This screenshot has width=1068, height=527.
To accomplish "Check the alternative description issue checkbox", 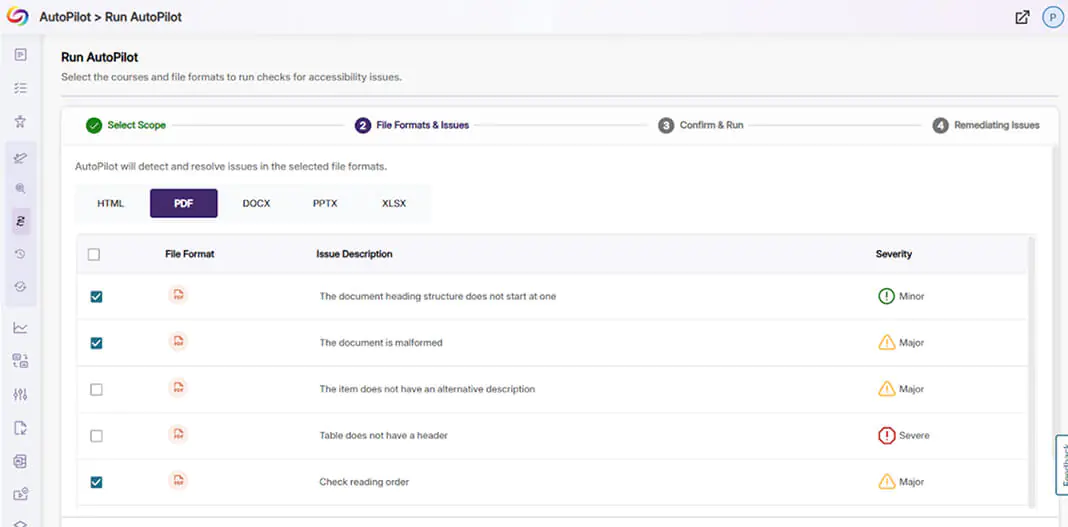I will (96, 389).
